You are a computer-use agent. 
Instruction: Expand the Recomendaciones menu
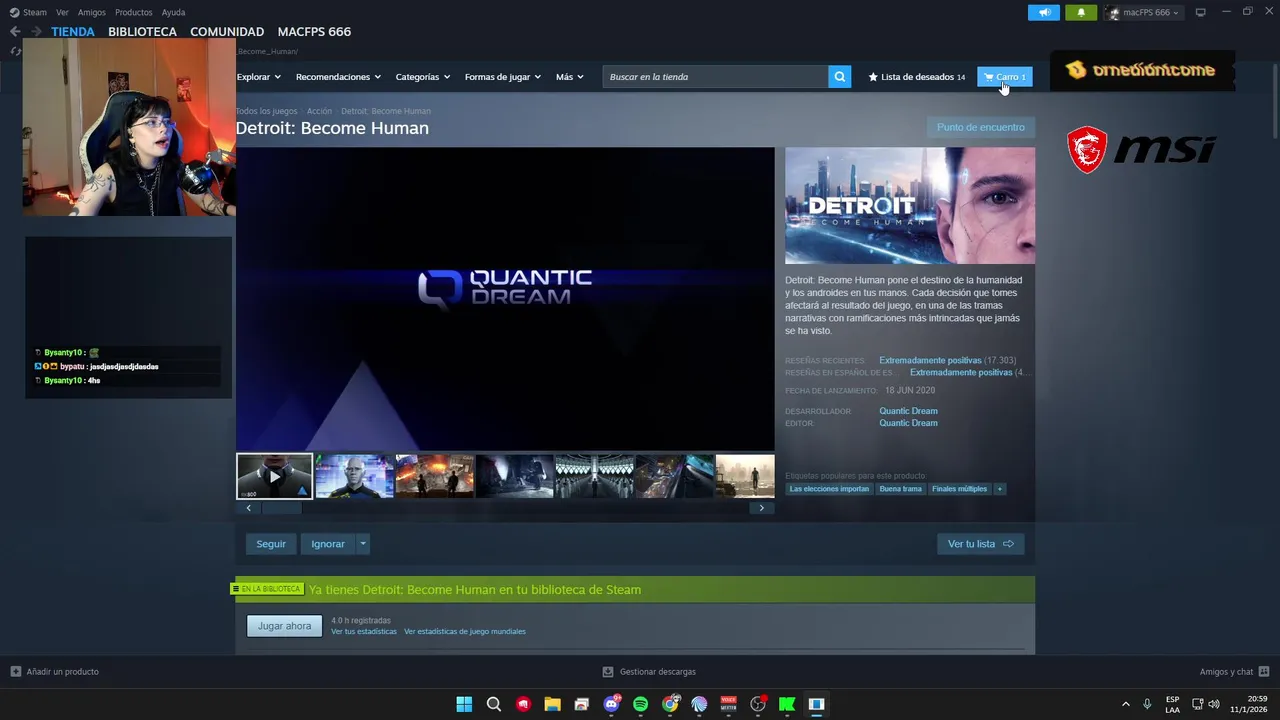[338, 77]
